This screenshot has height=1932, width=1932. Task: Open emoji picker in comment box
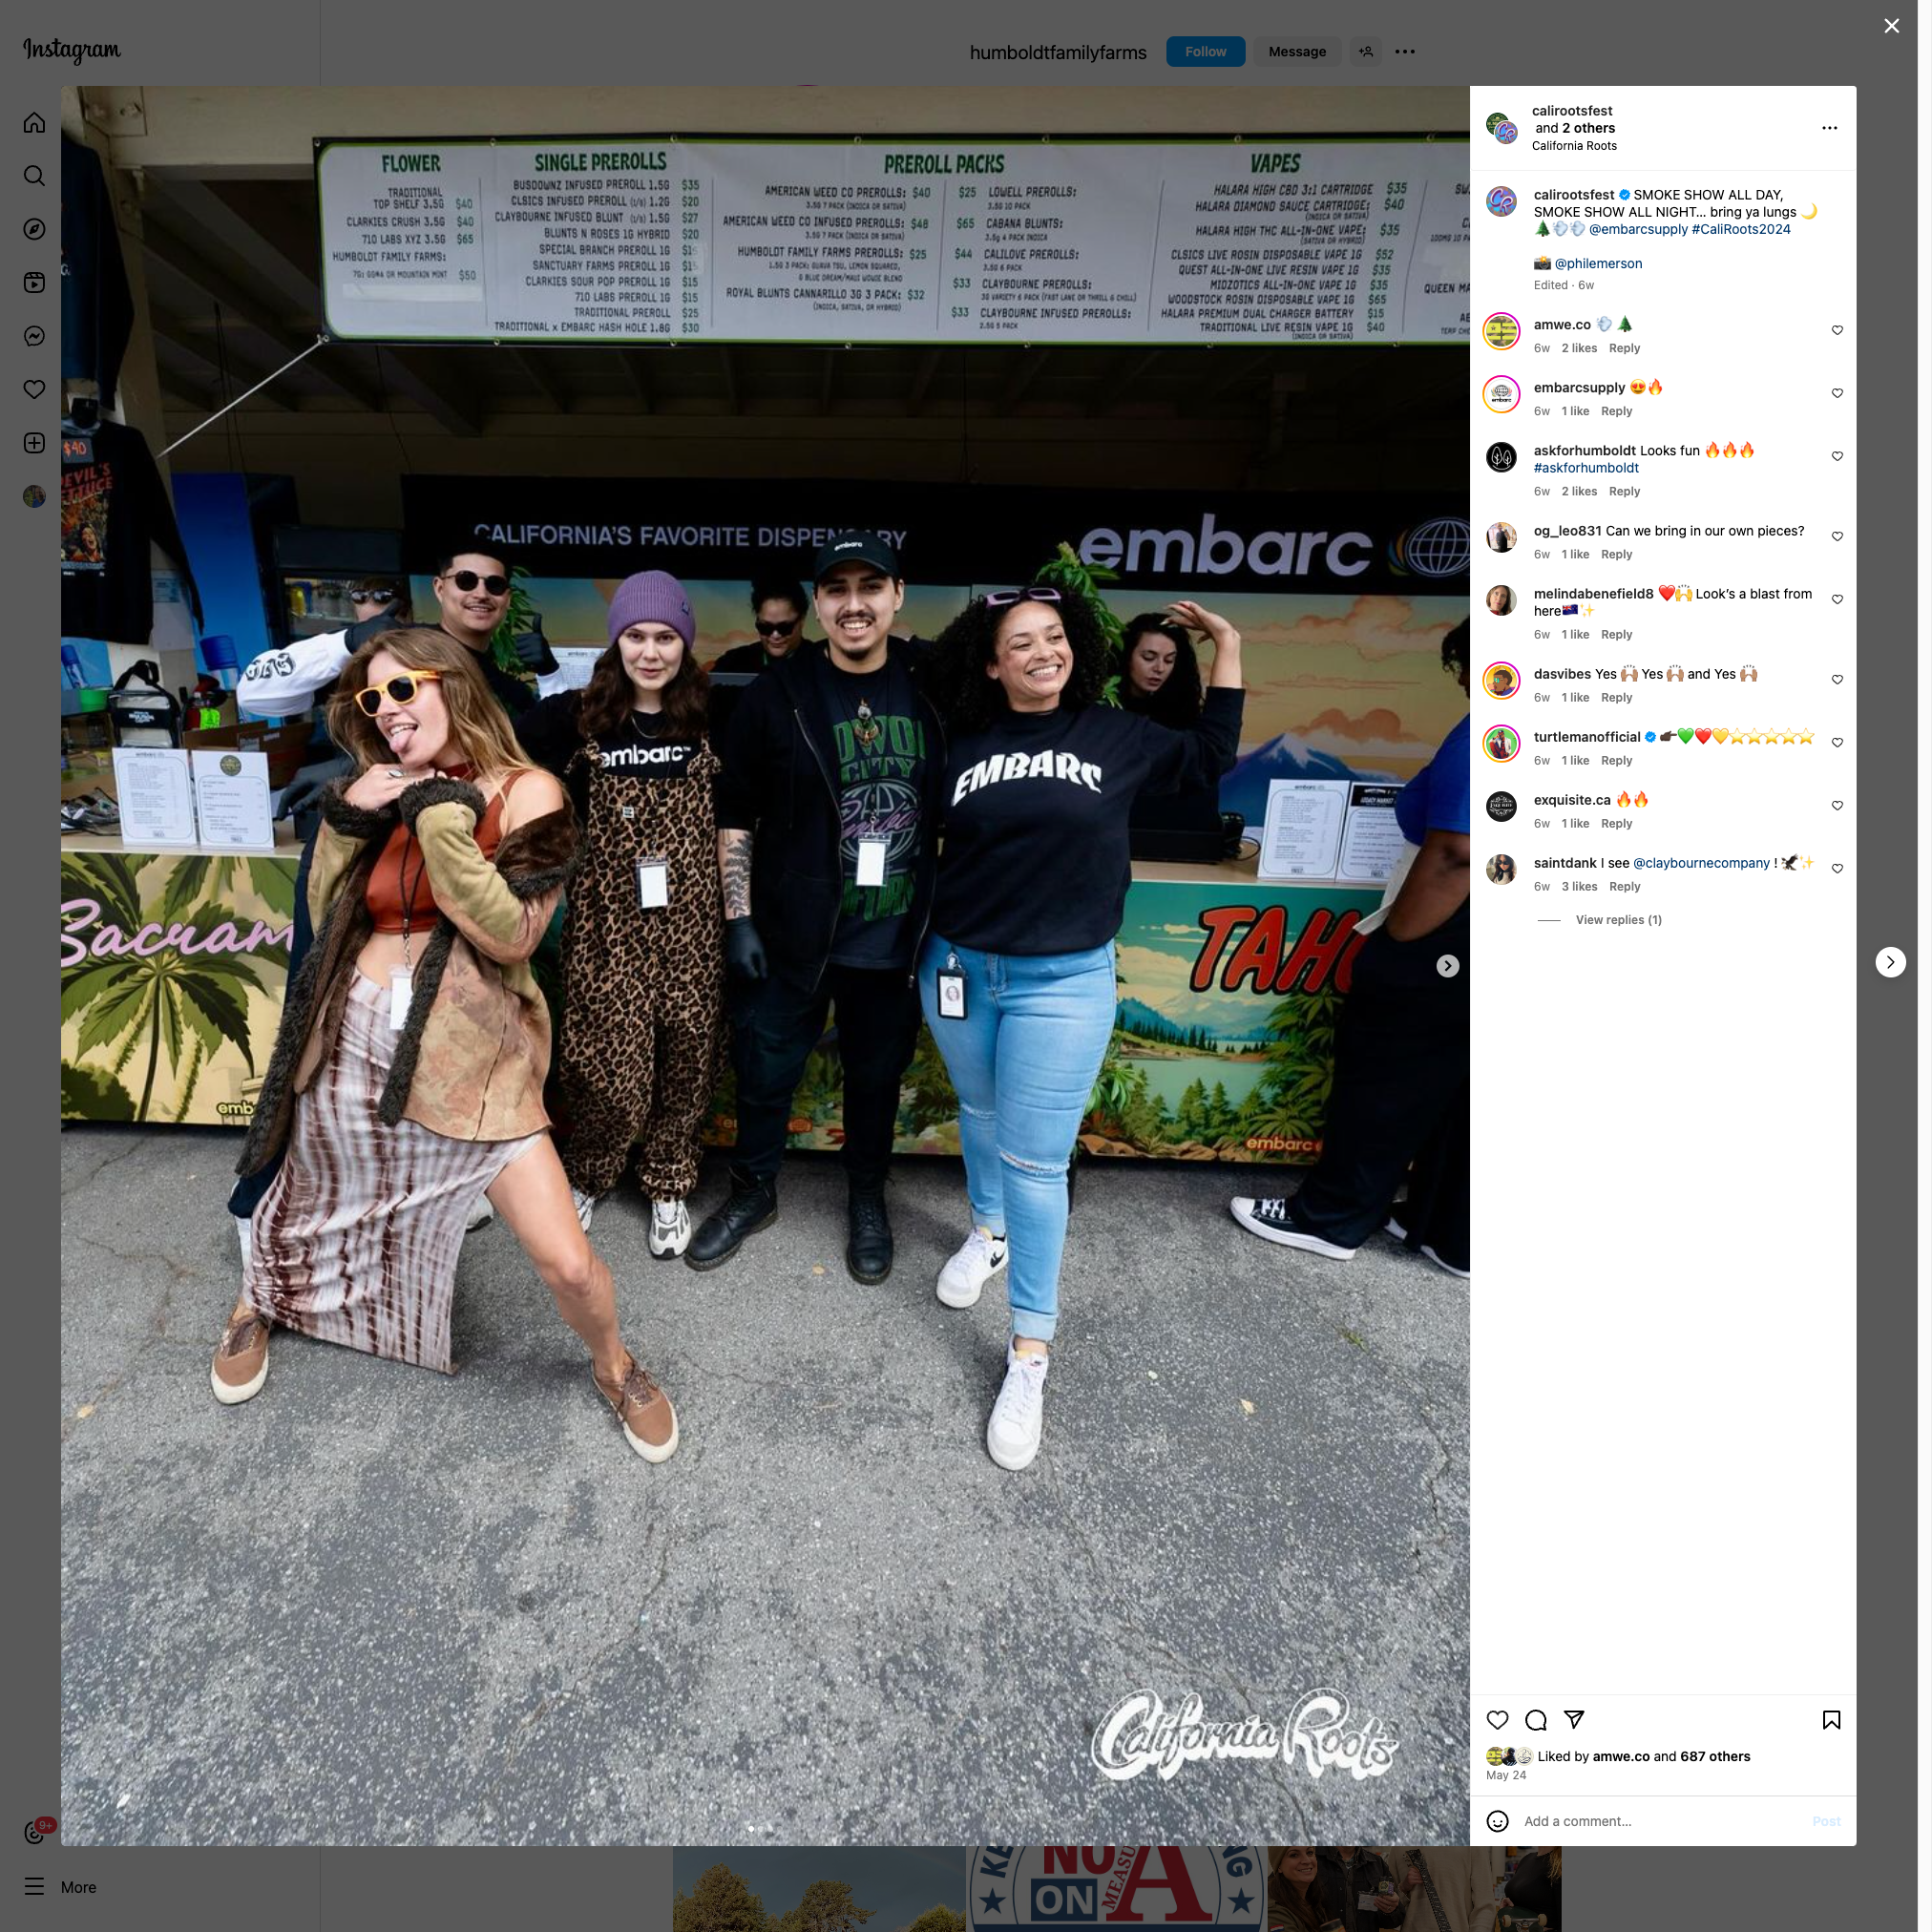(x=1497, y=1821)
